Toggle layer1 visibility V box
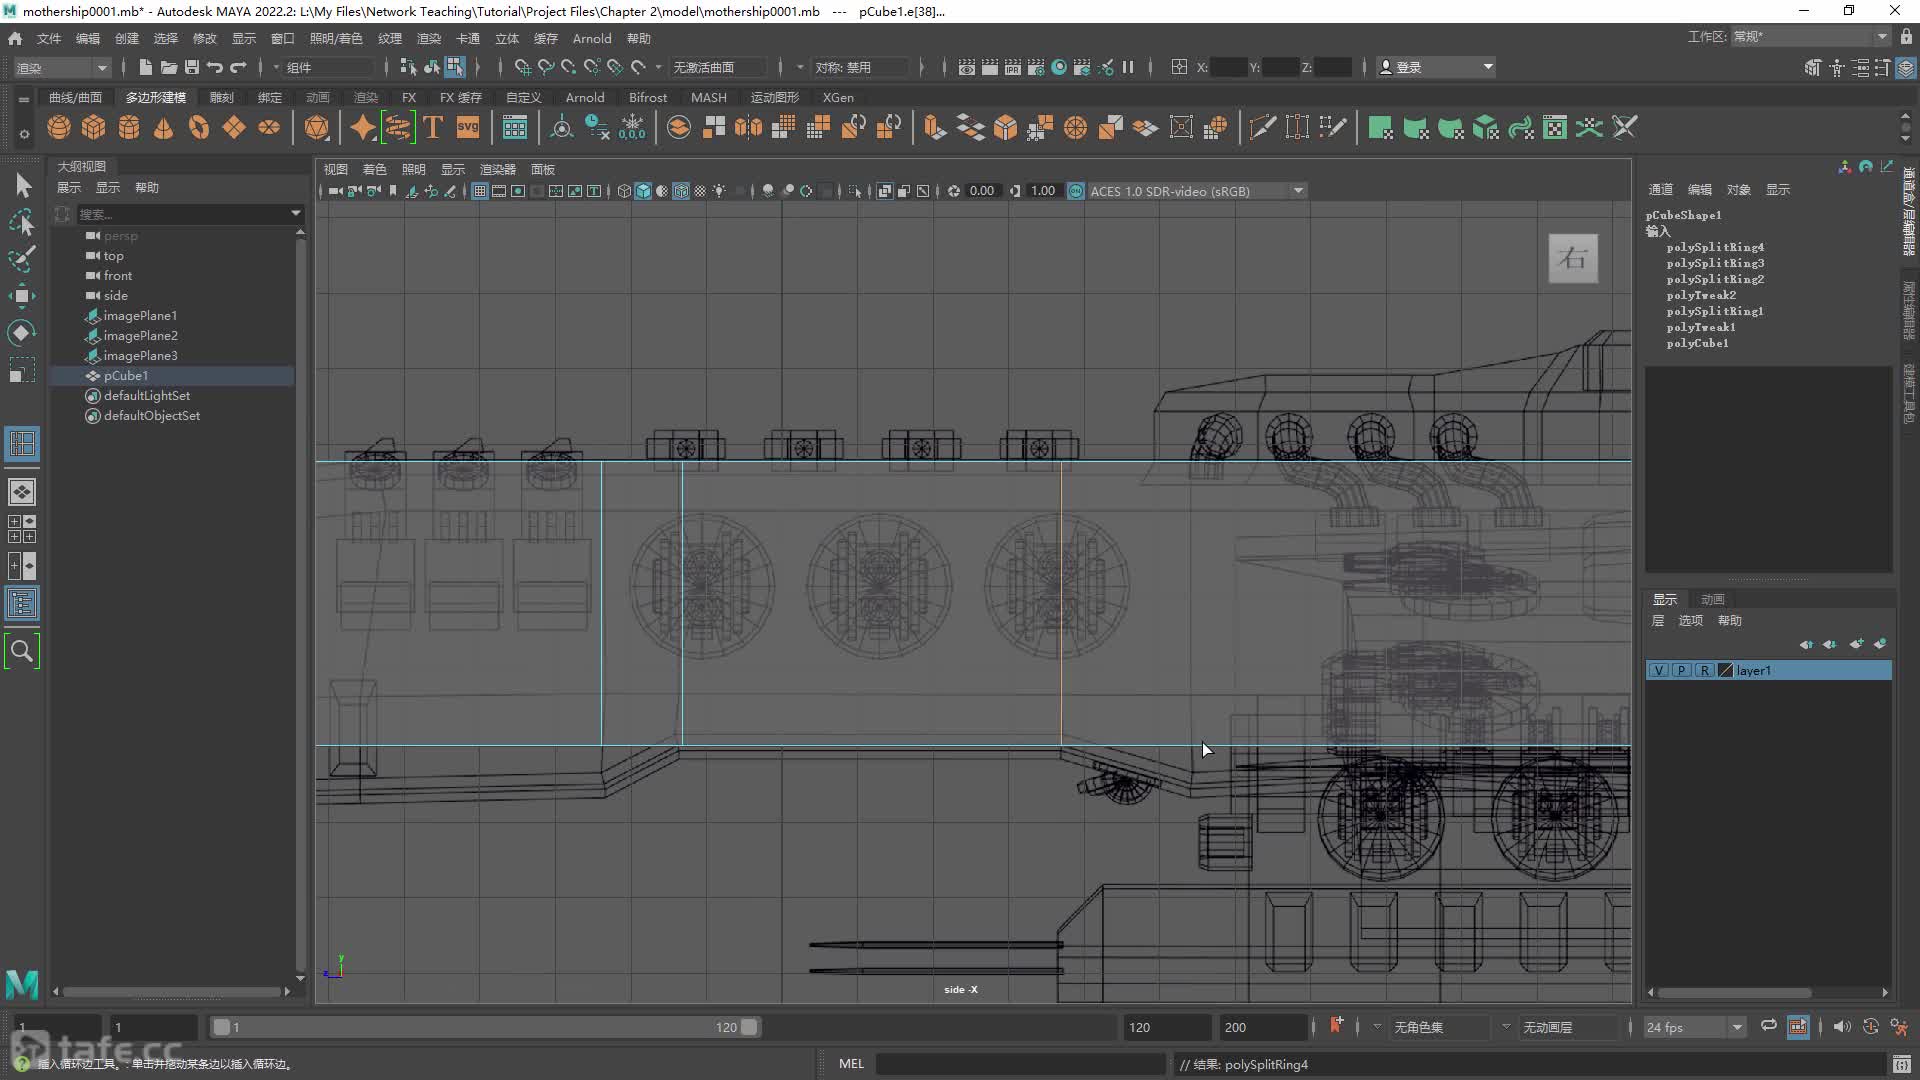The image size is (1920, 1080). click(x=1659, y=671)
